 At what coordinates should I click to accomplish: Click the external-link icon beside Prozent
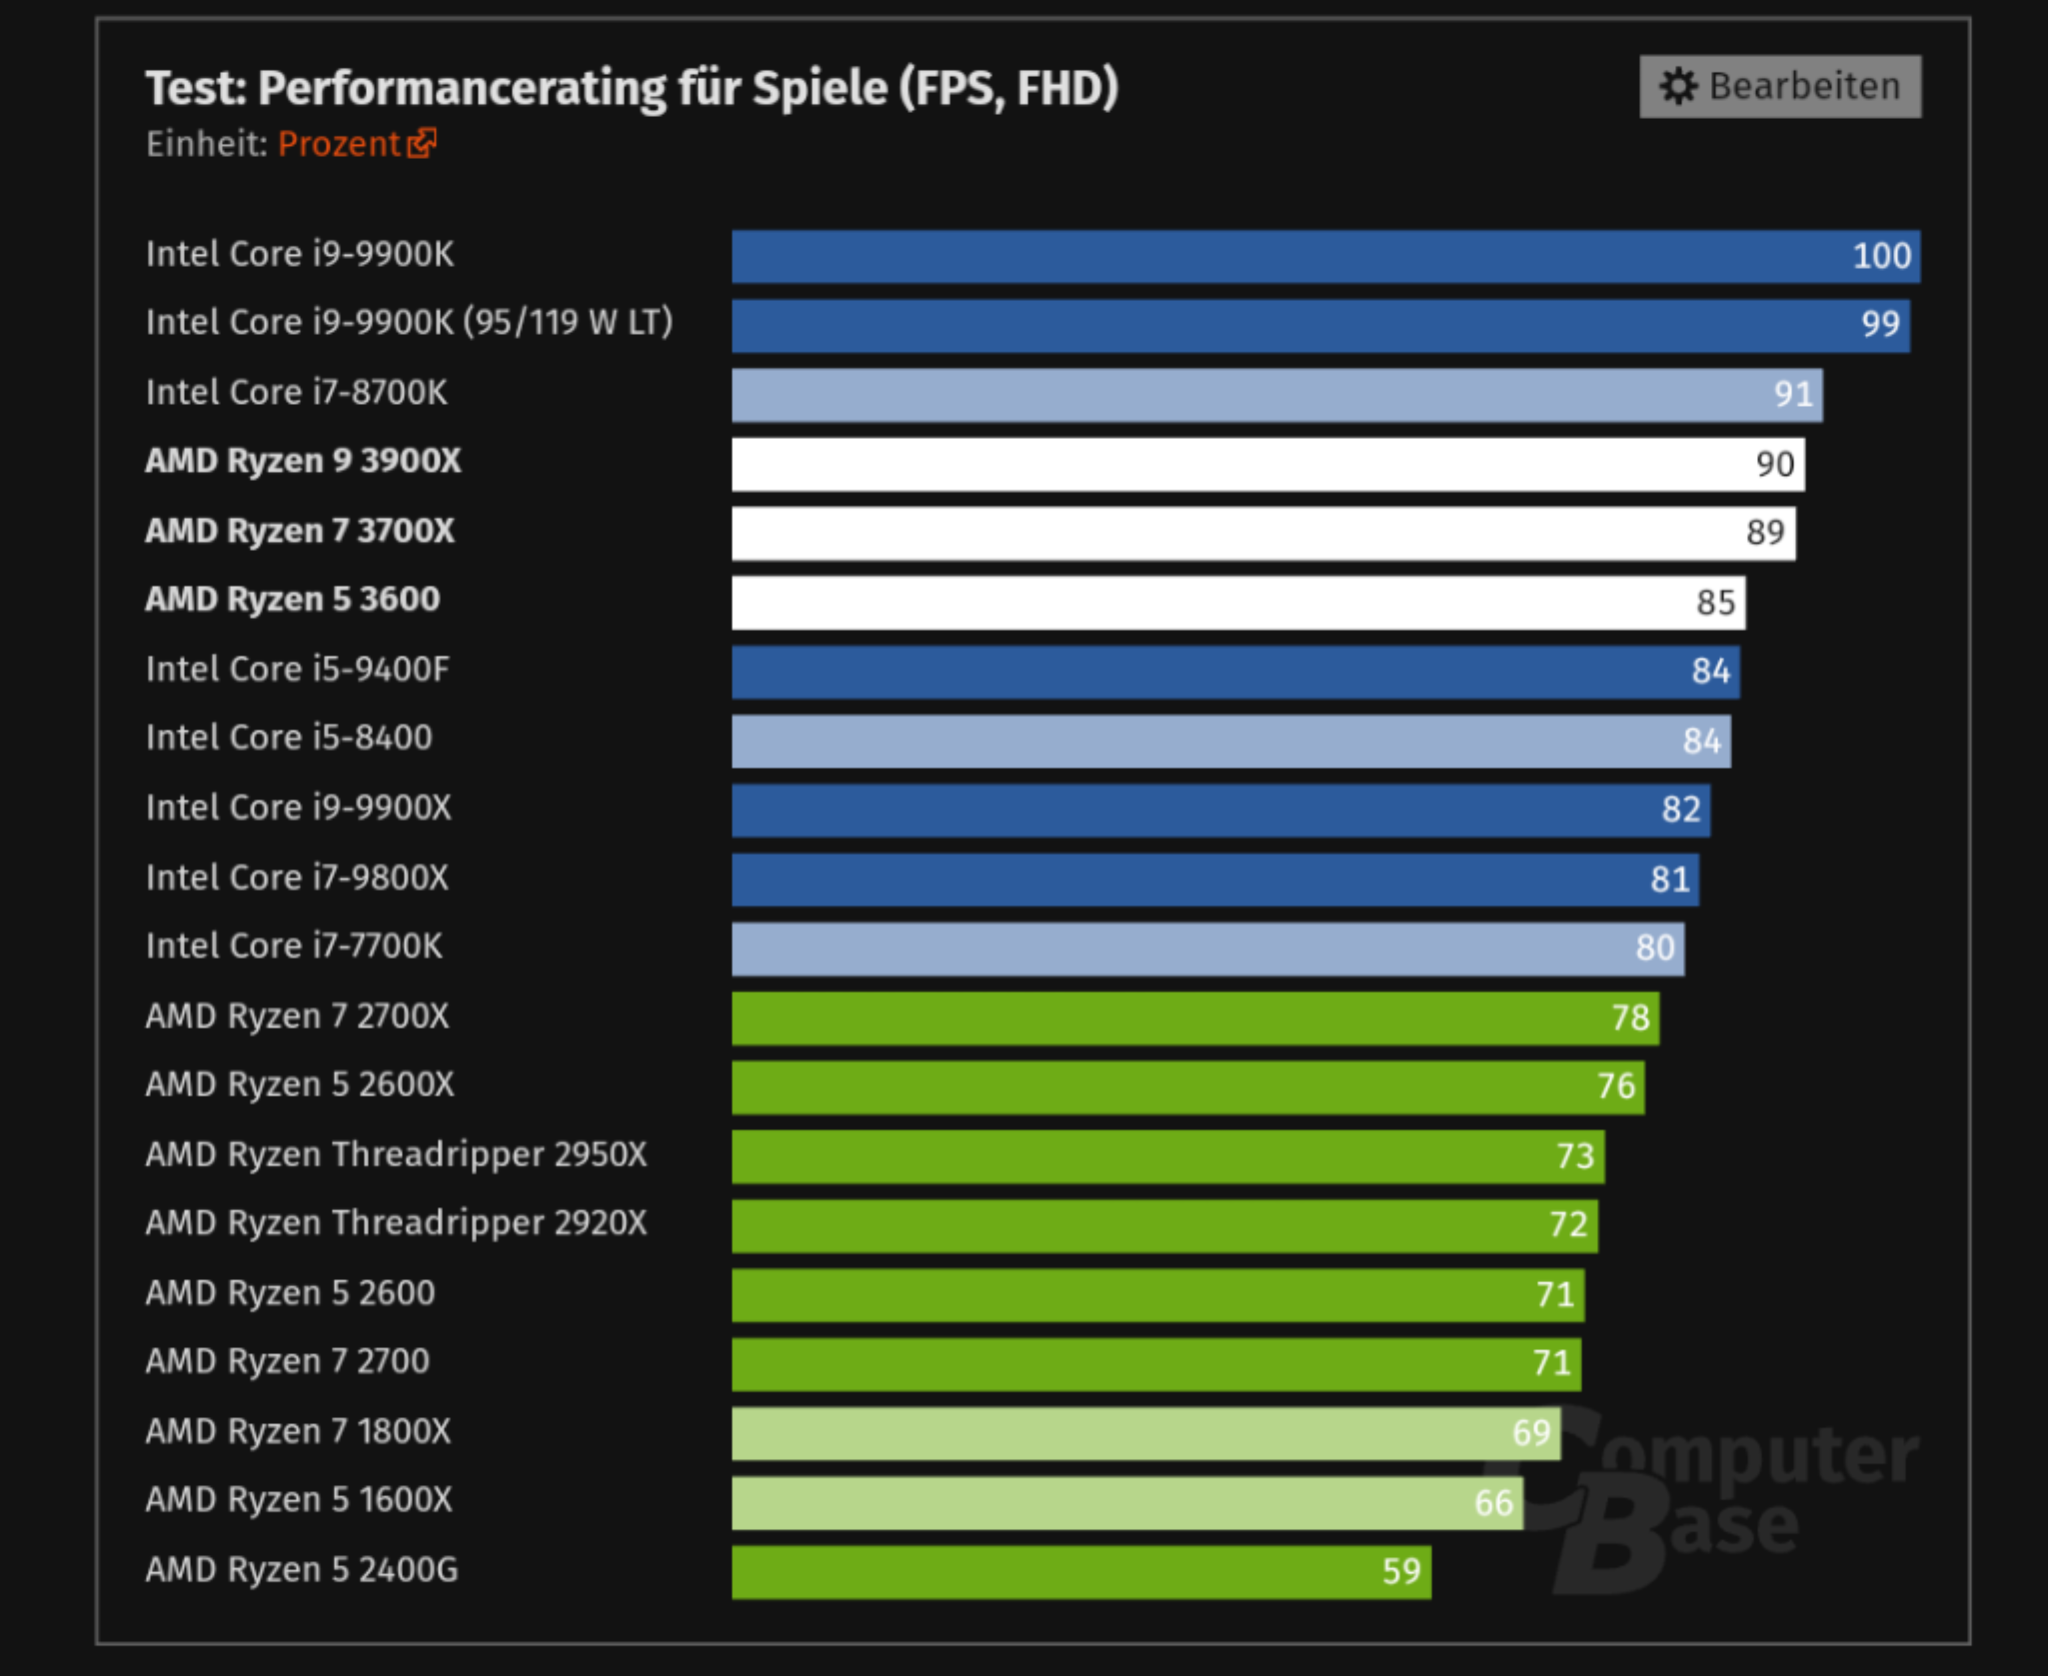[x=422, y=143]
